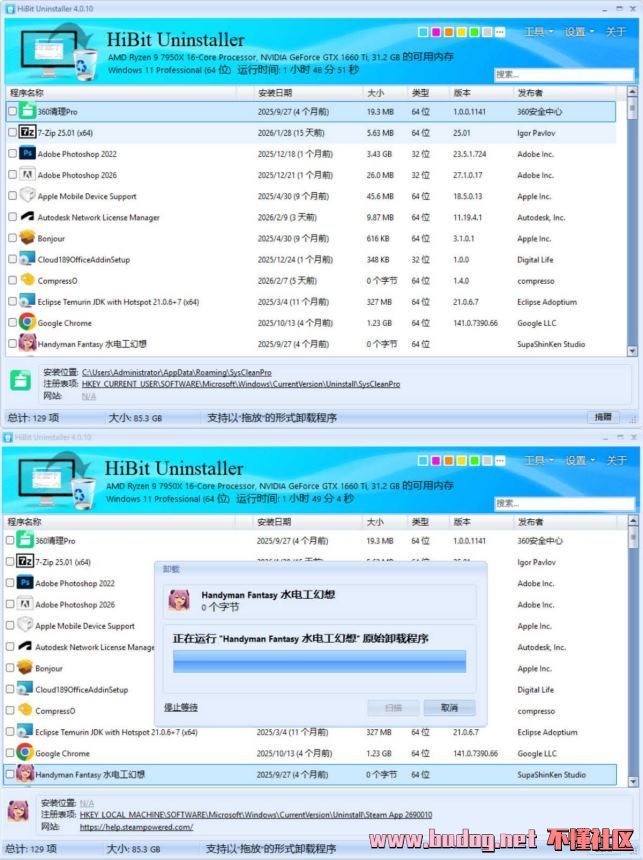Click Adobe Photoshop 2022 icon in upper window
Viewport: 643px width, 860px height.
[x=27, y=153]
